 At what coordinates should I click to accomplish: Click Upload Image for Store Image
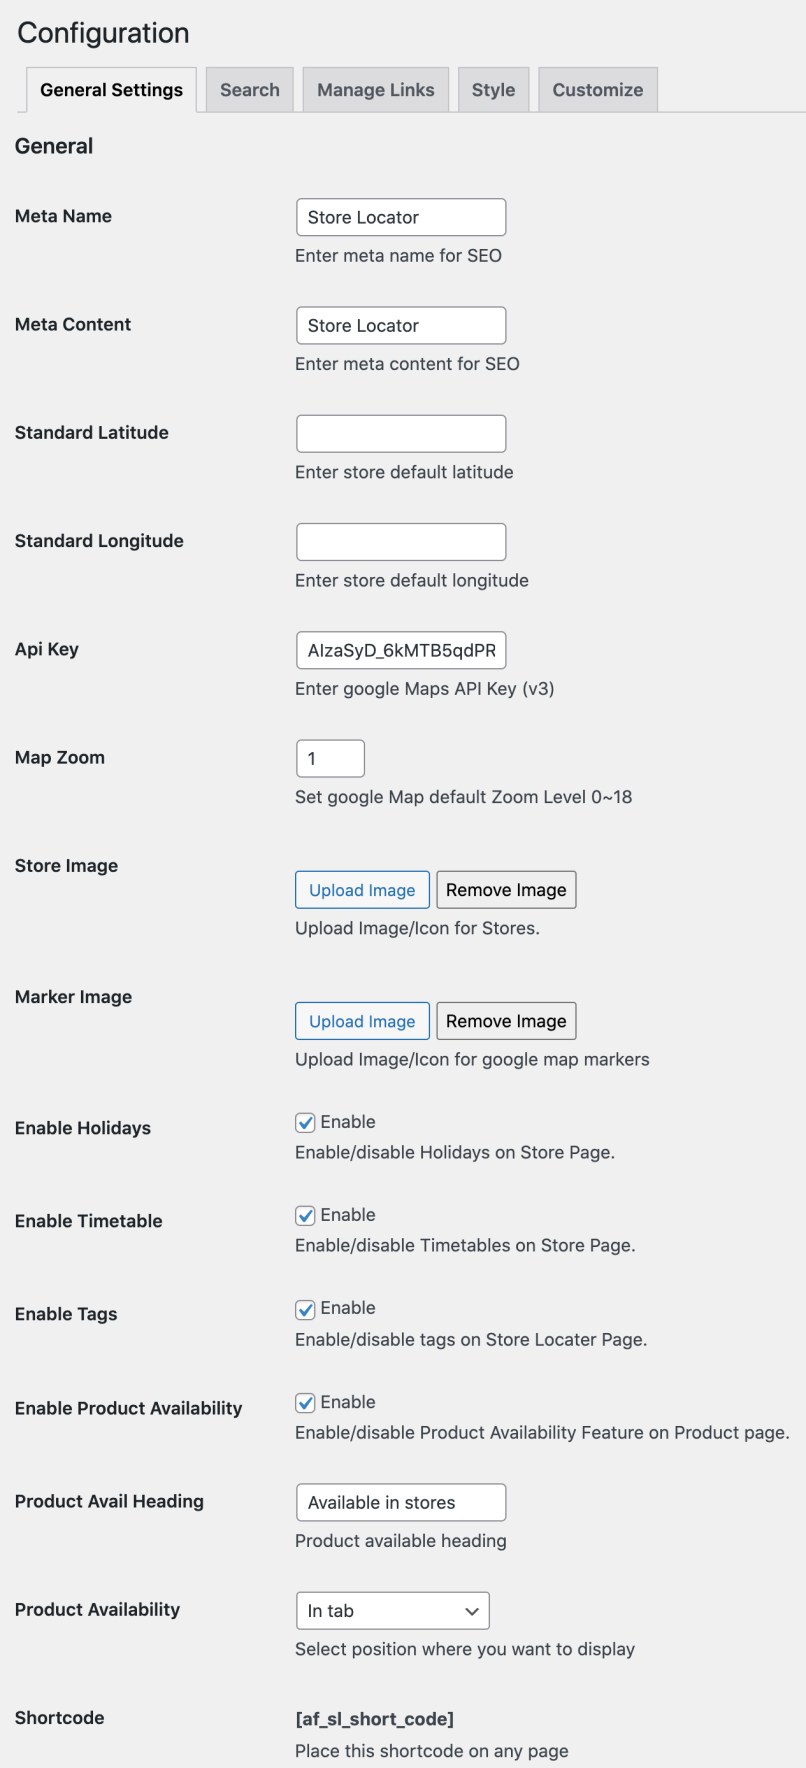point(362,889)
